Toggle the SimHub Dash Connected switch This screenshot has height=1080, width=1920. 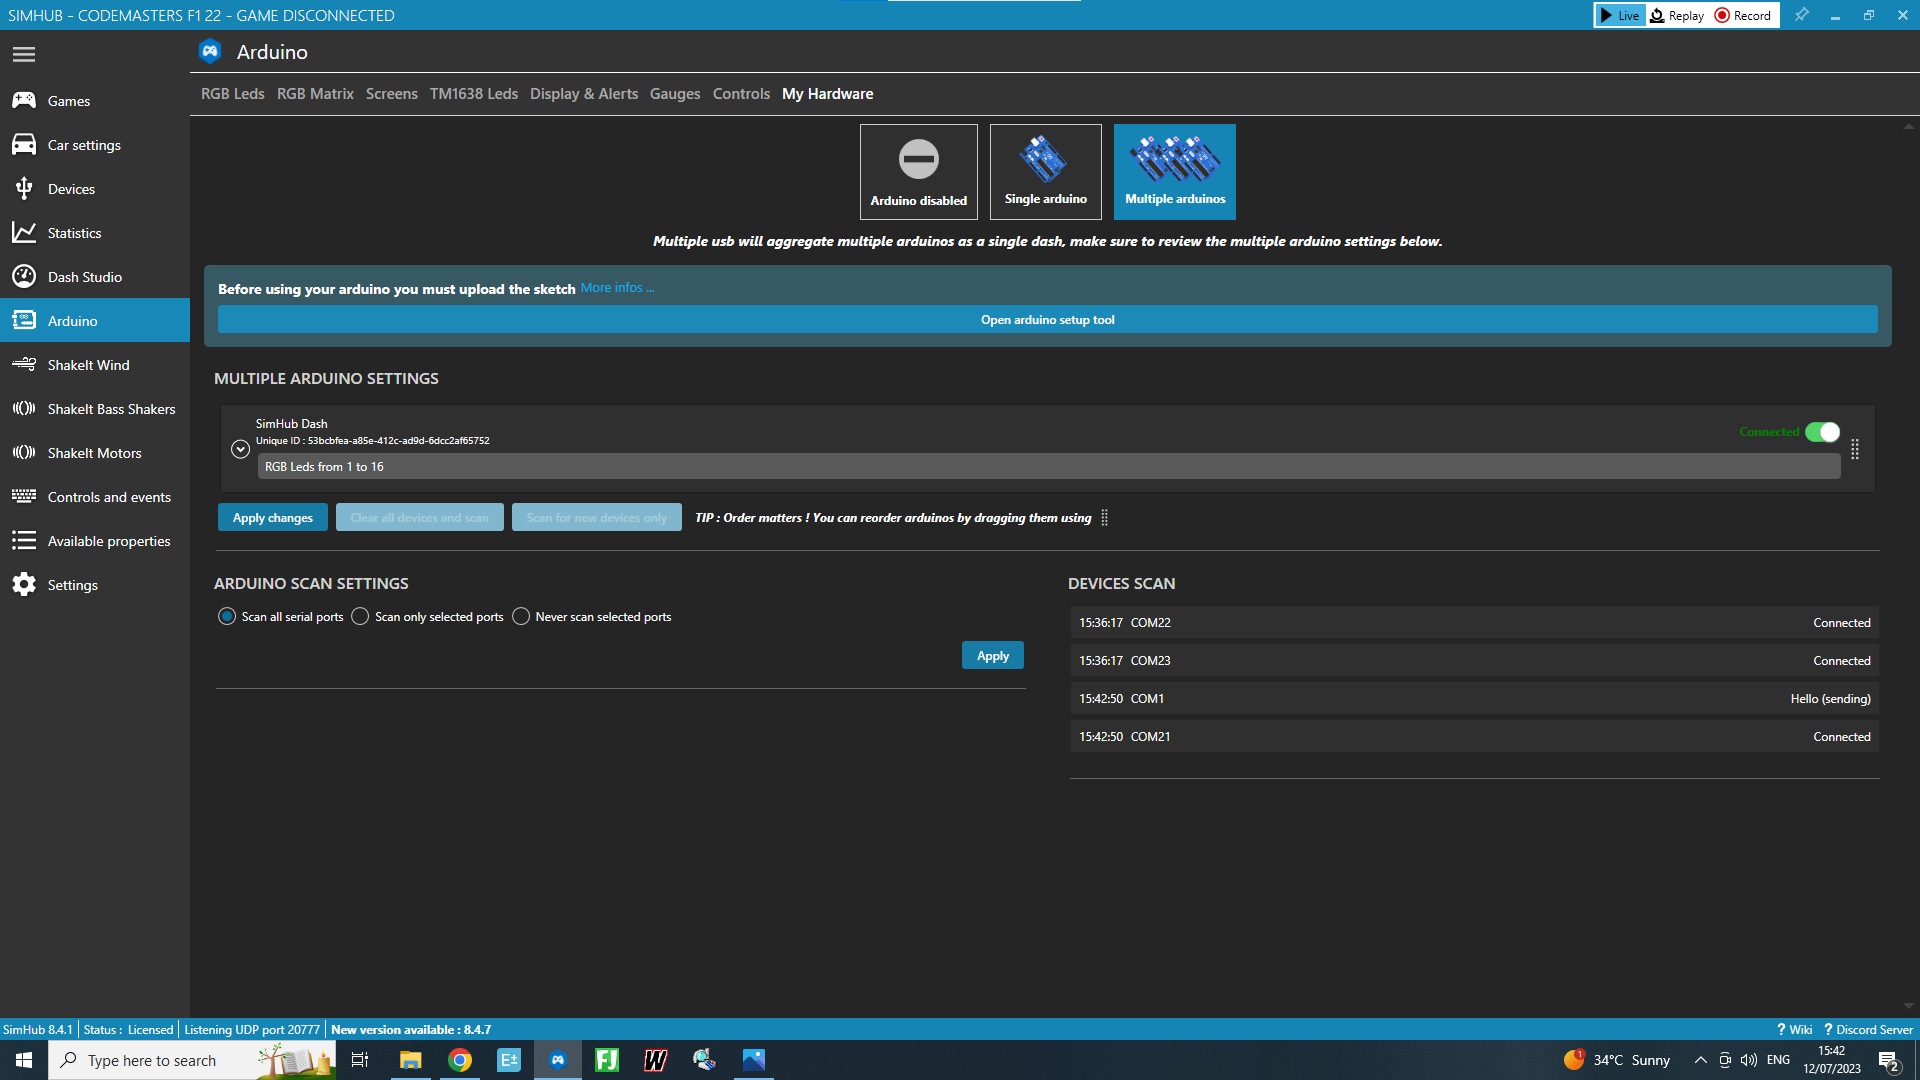[x=1822, y=432]
